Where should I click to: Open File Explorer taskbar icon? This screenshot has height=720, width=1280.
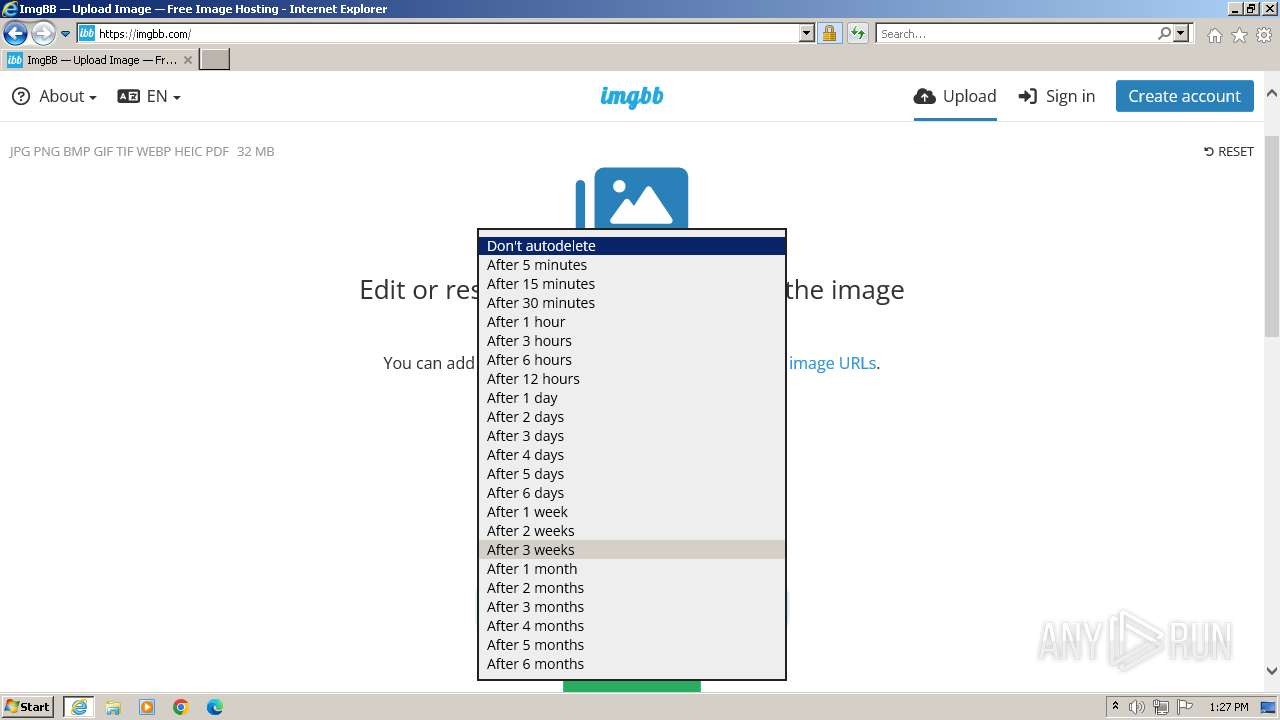[113, 707]
